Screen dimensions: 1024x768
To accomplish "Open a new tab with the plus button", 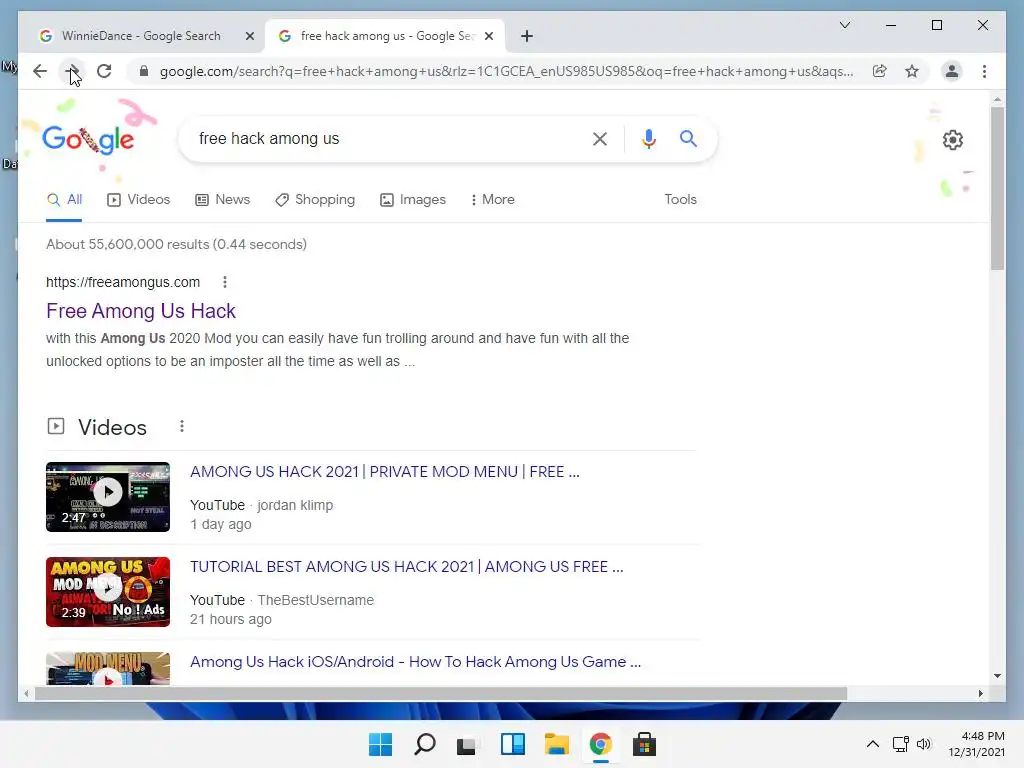I will click(x=527, y=36).
